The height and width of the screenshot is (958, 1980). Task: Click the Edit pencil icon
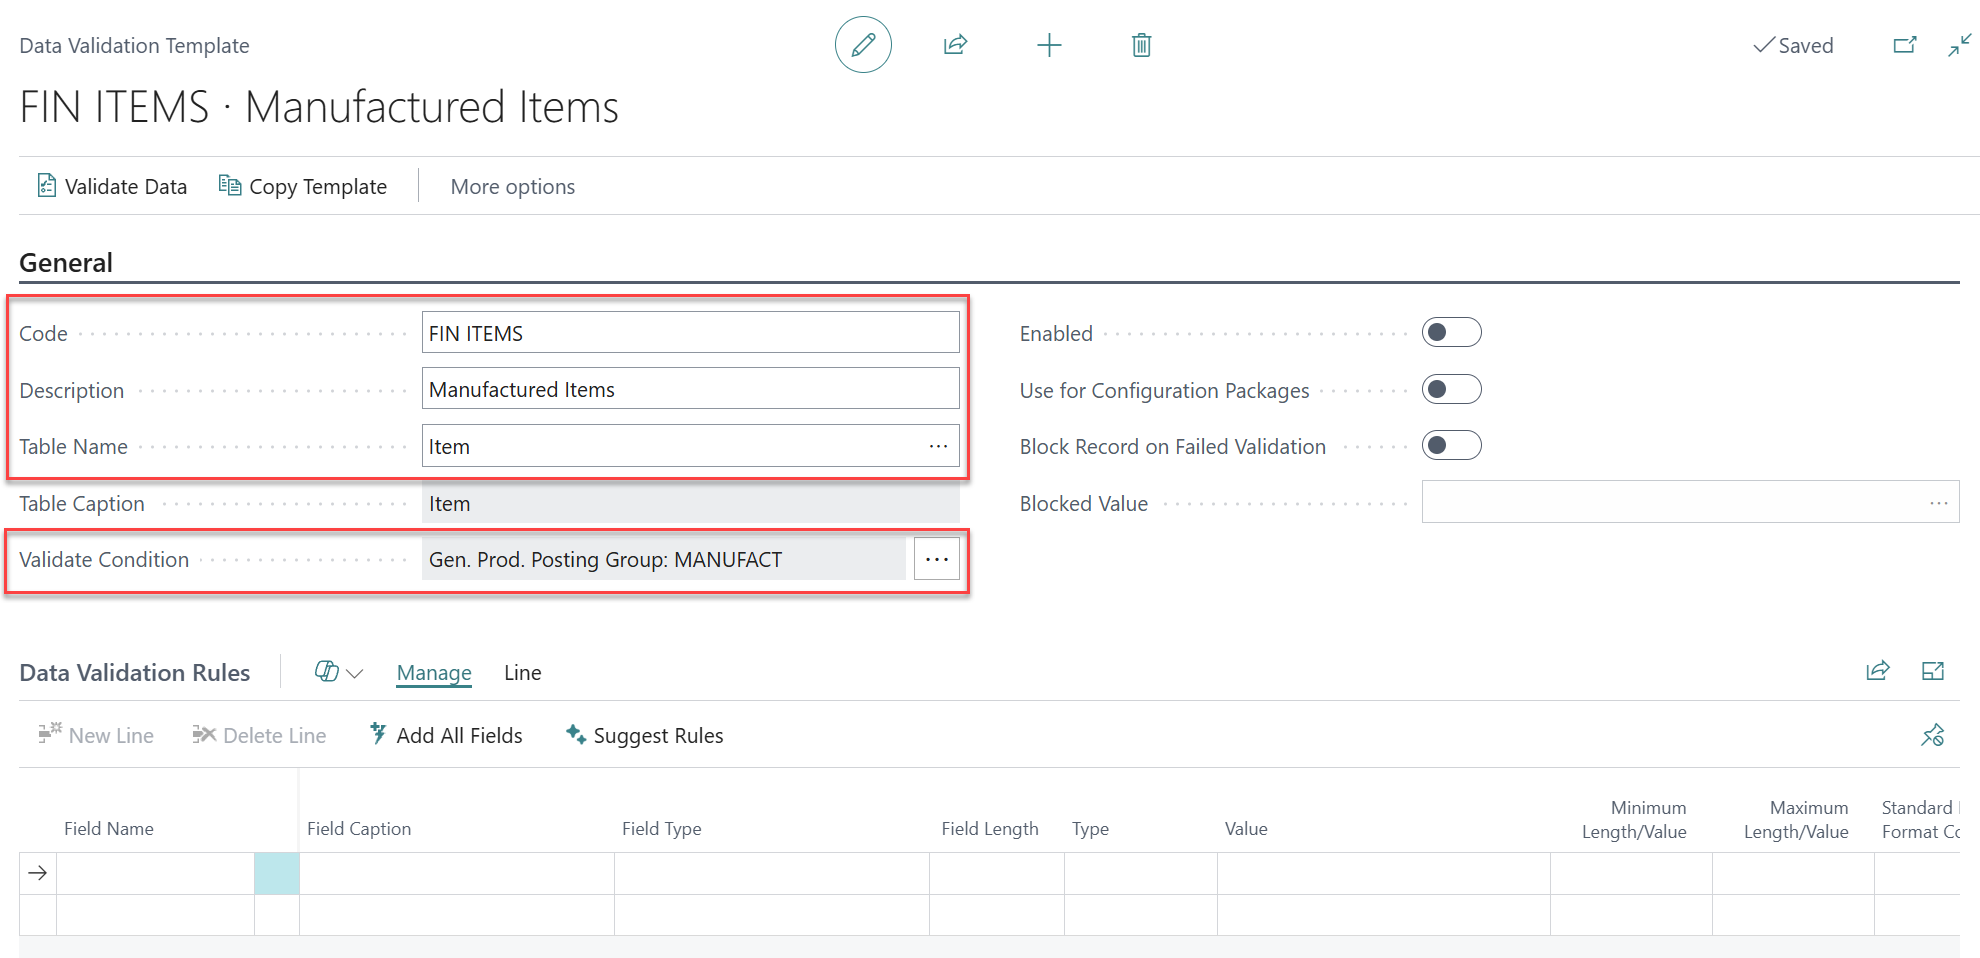(x=862, y=45)
